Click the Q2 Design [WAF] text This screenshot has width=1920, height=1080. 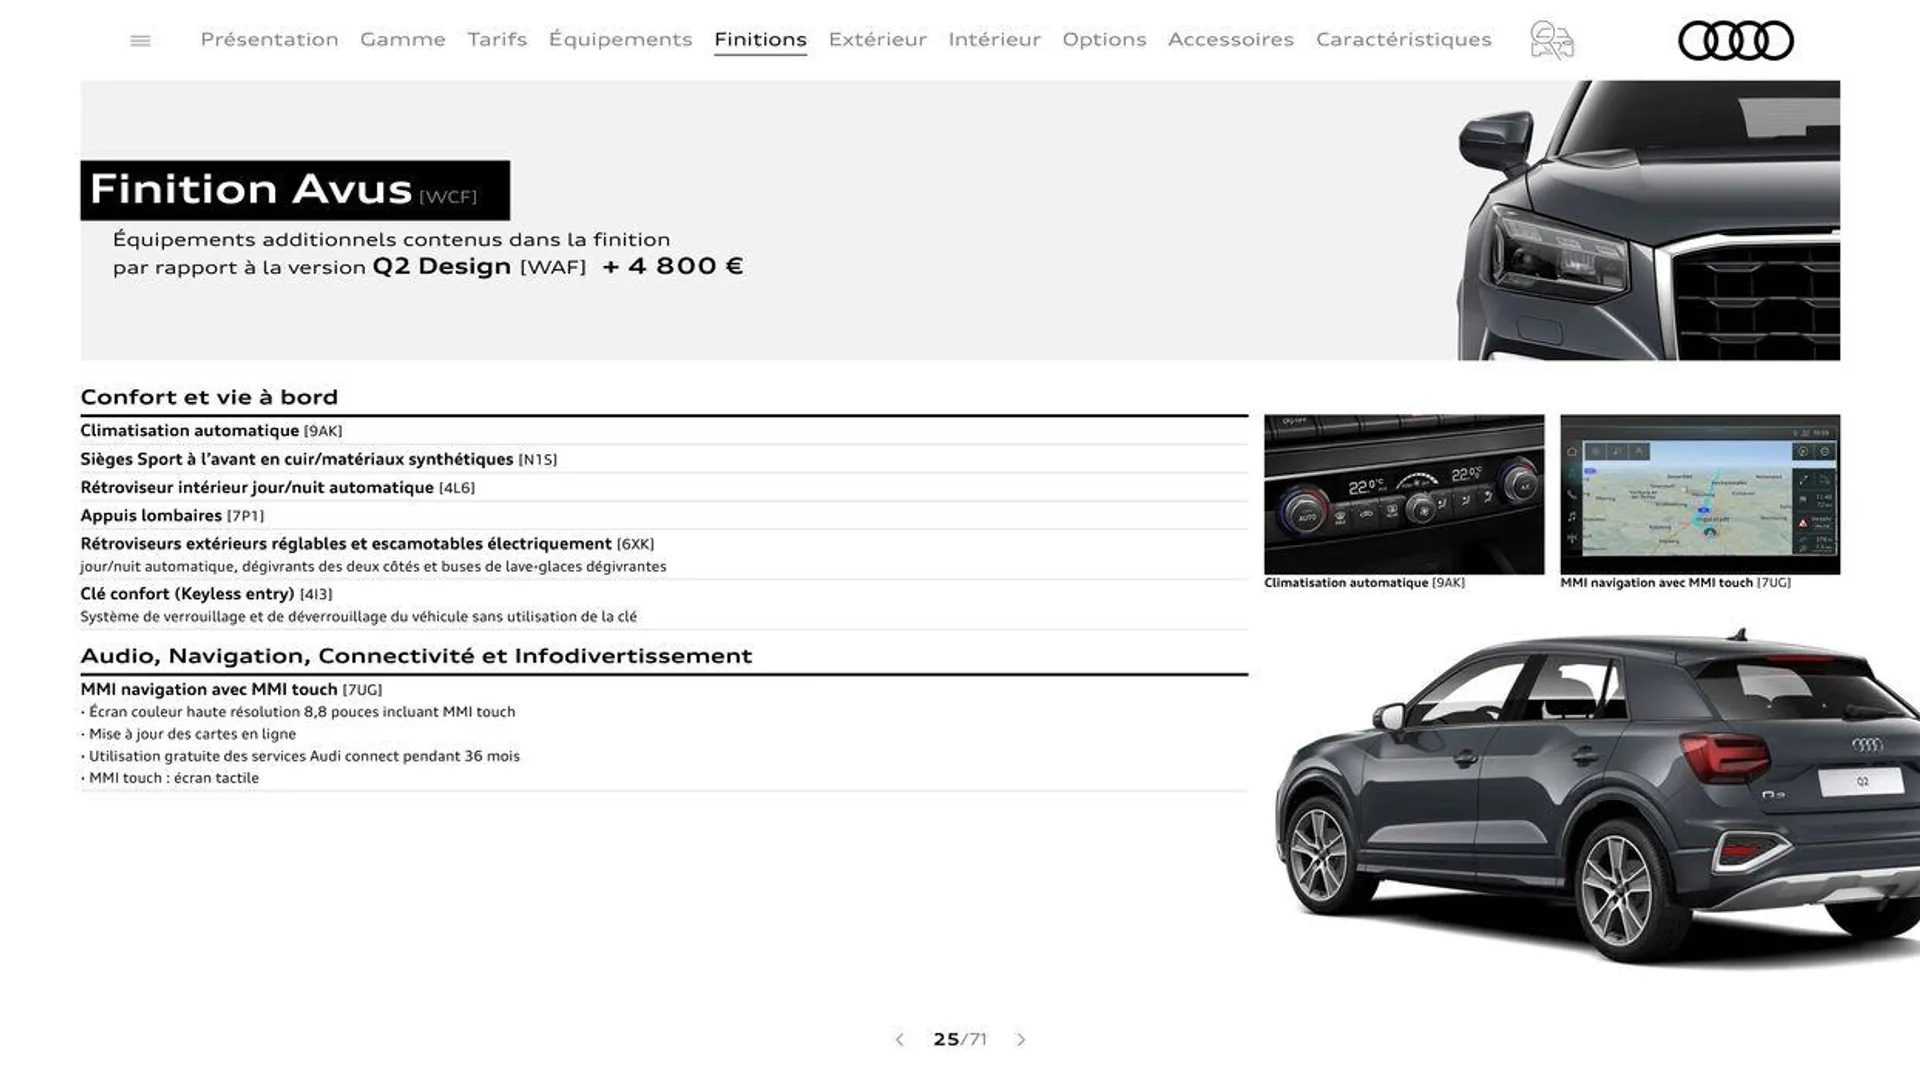[479, 267]
